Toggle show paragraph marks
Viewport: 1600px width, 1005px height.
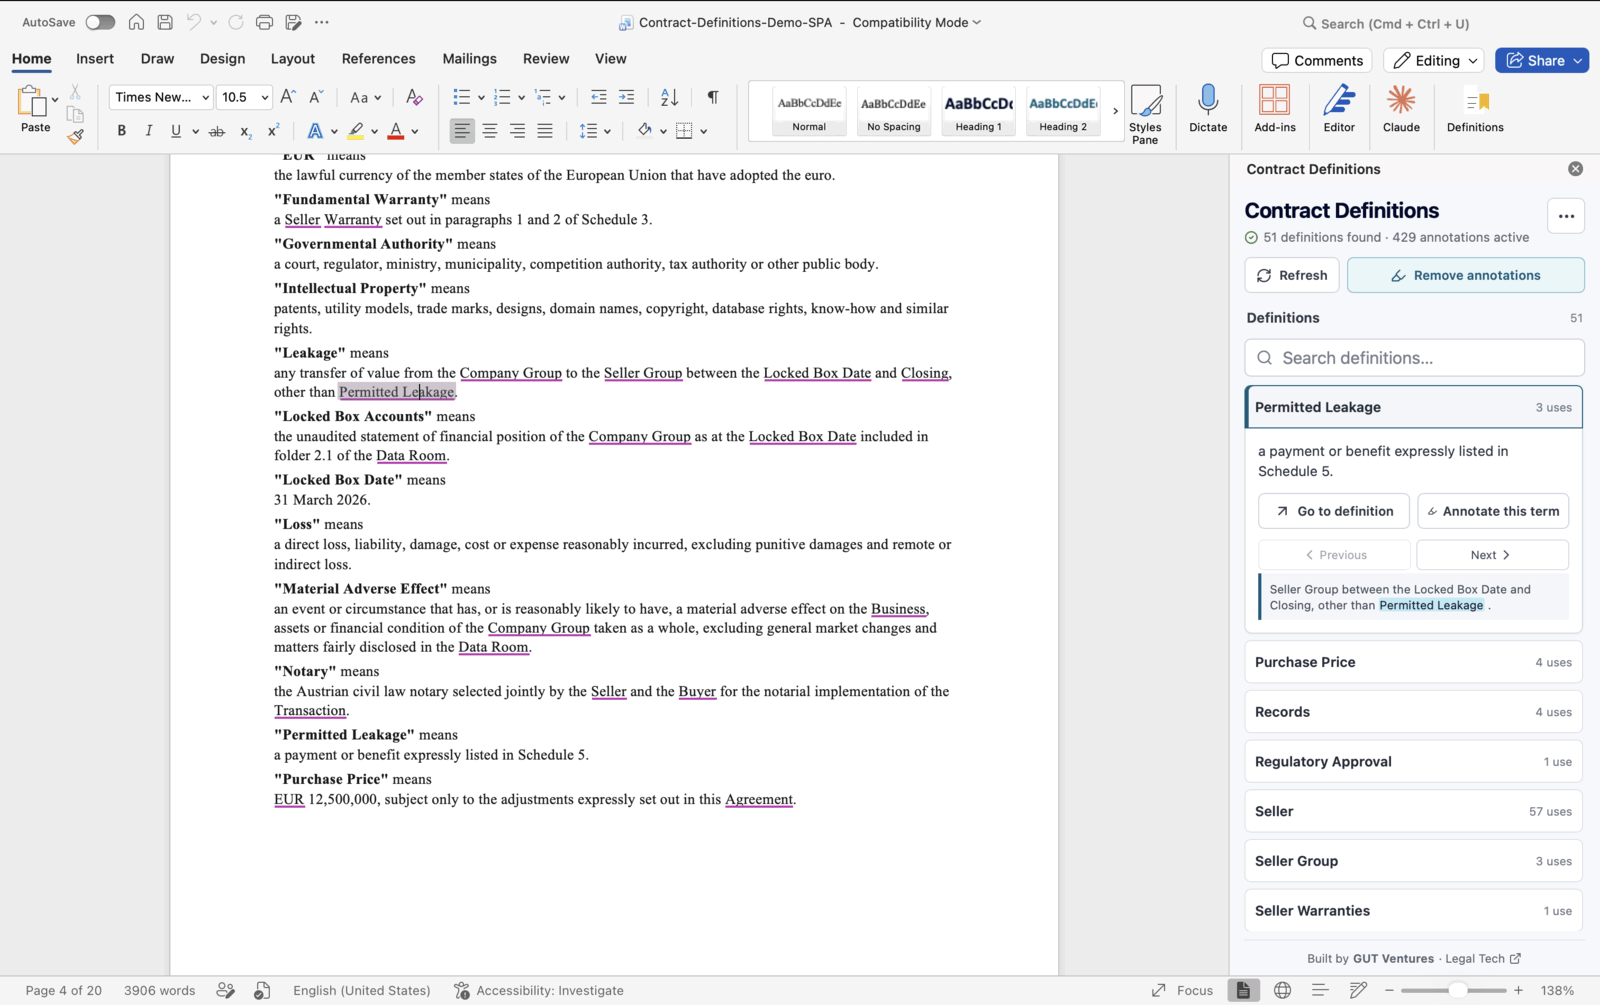tap(713, 97)
